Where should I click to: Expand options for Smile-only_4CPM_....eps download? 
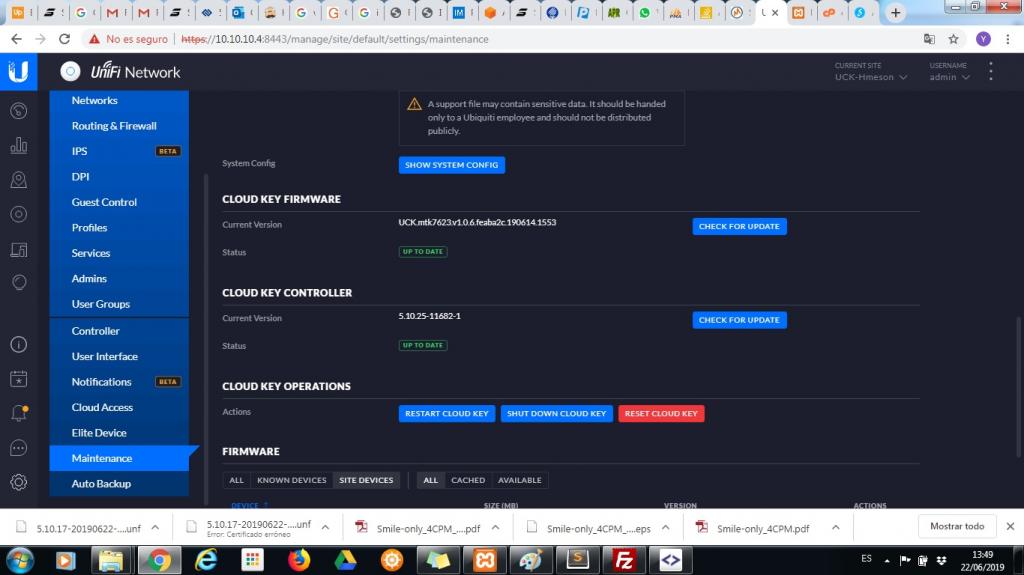pyautogui.click(x=665, y=528)
